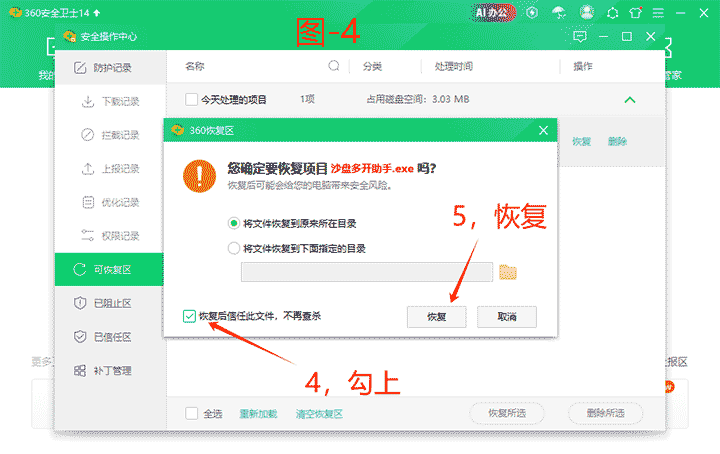
Task: Open 拦截记录 in the sidebar
Action: coord(110,135)
